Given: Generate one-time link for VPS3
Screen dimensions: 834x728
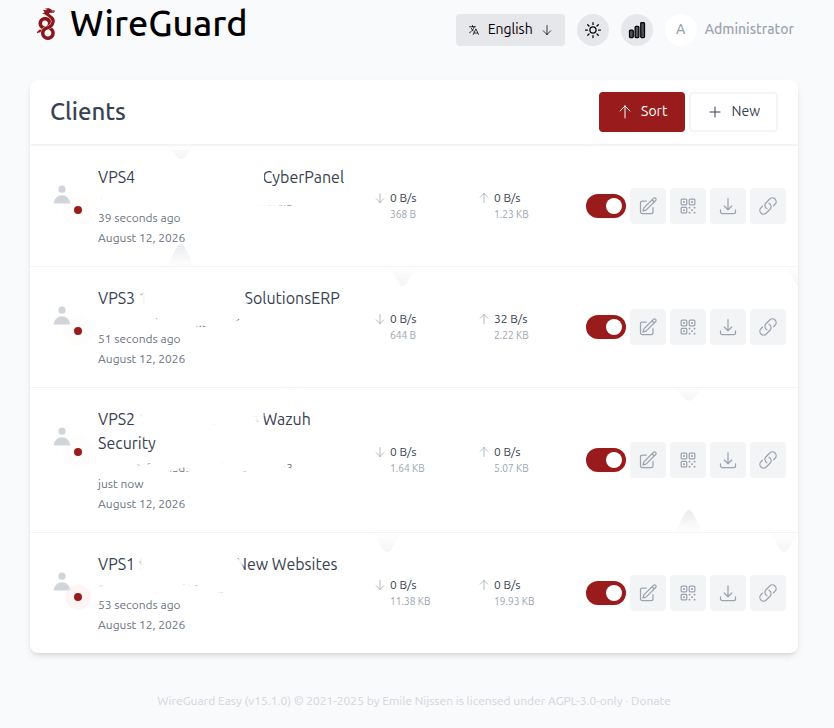Looking at the screenshot, I should click(x=768, y=327).
